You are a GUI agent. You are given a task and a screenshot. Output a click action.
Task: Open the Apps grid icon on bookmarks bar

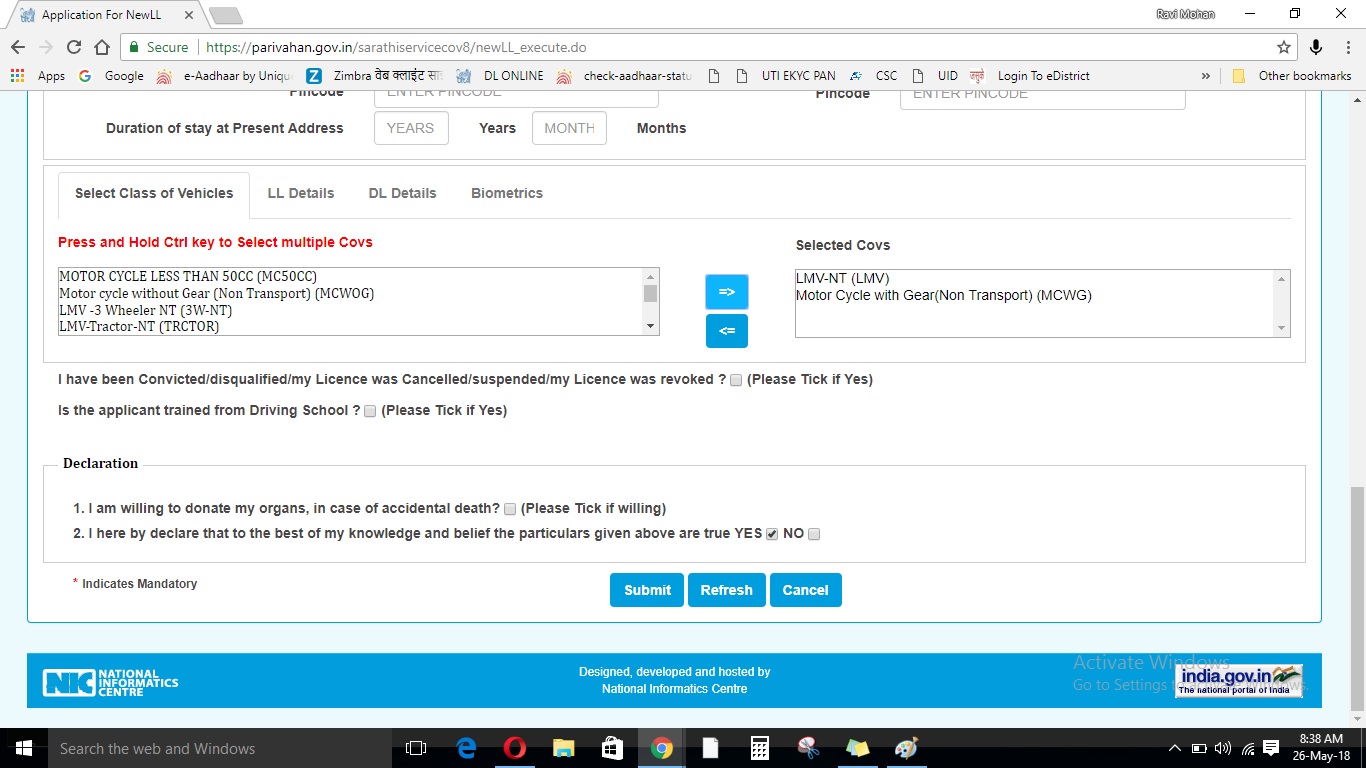(x=17, y=75)
